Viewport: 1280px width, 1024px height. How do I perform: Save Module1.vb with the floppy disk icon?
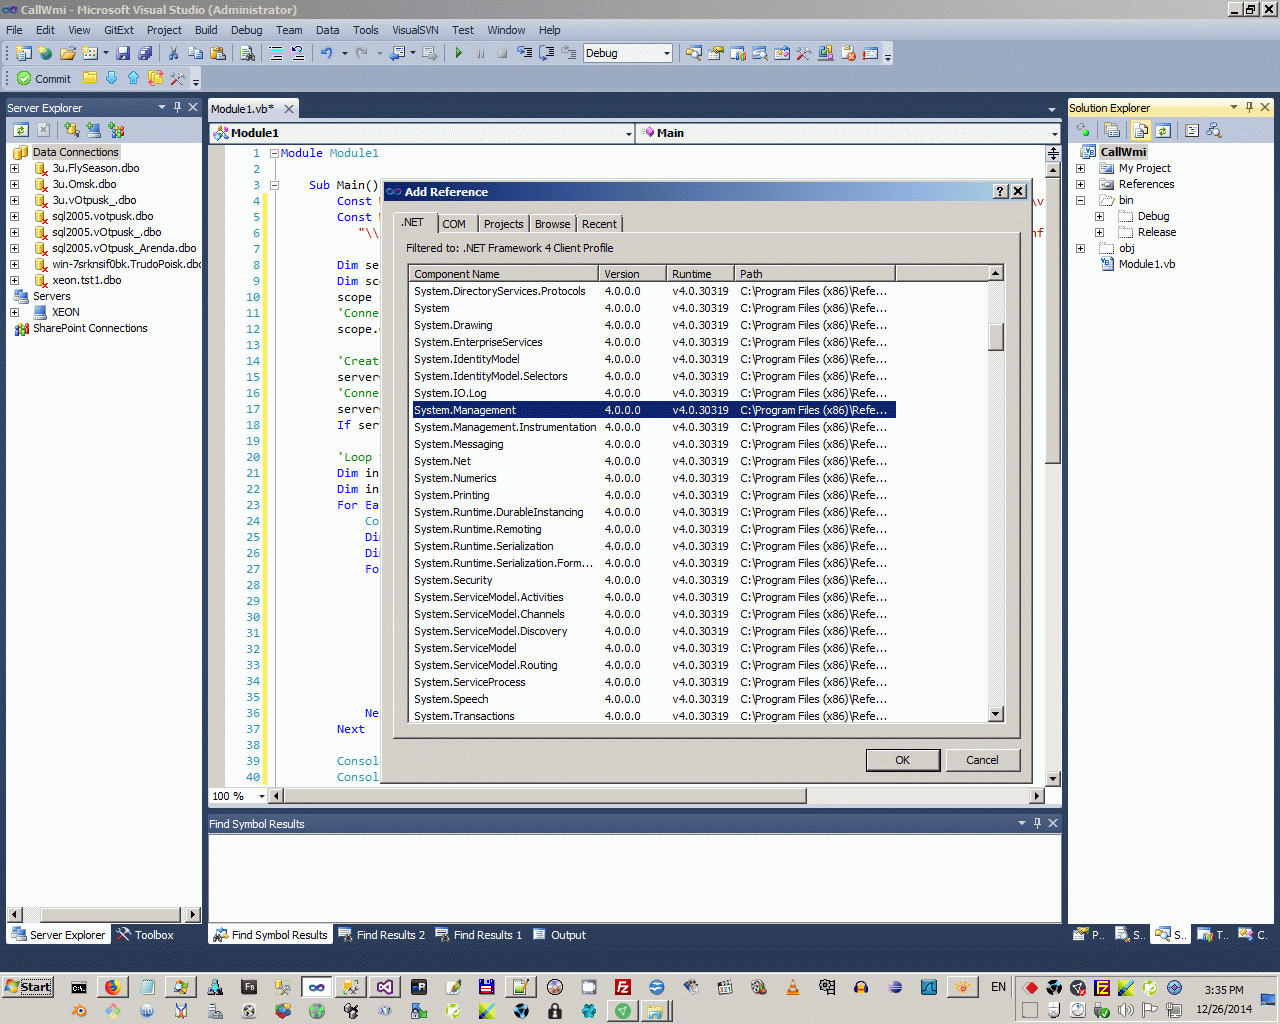(x=123, y=53)
